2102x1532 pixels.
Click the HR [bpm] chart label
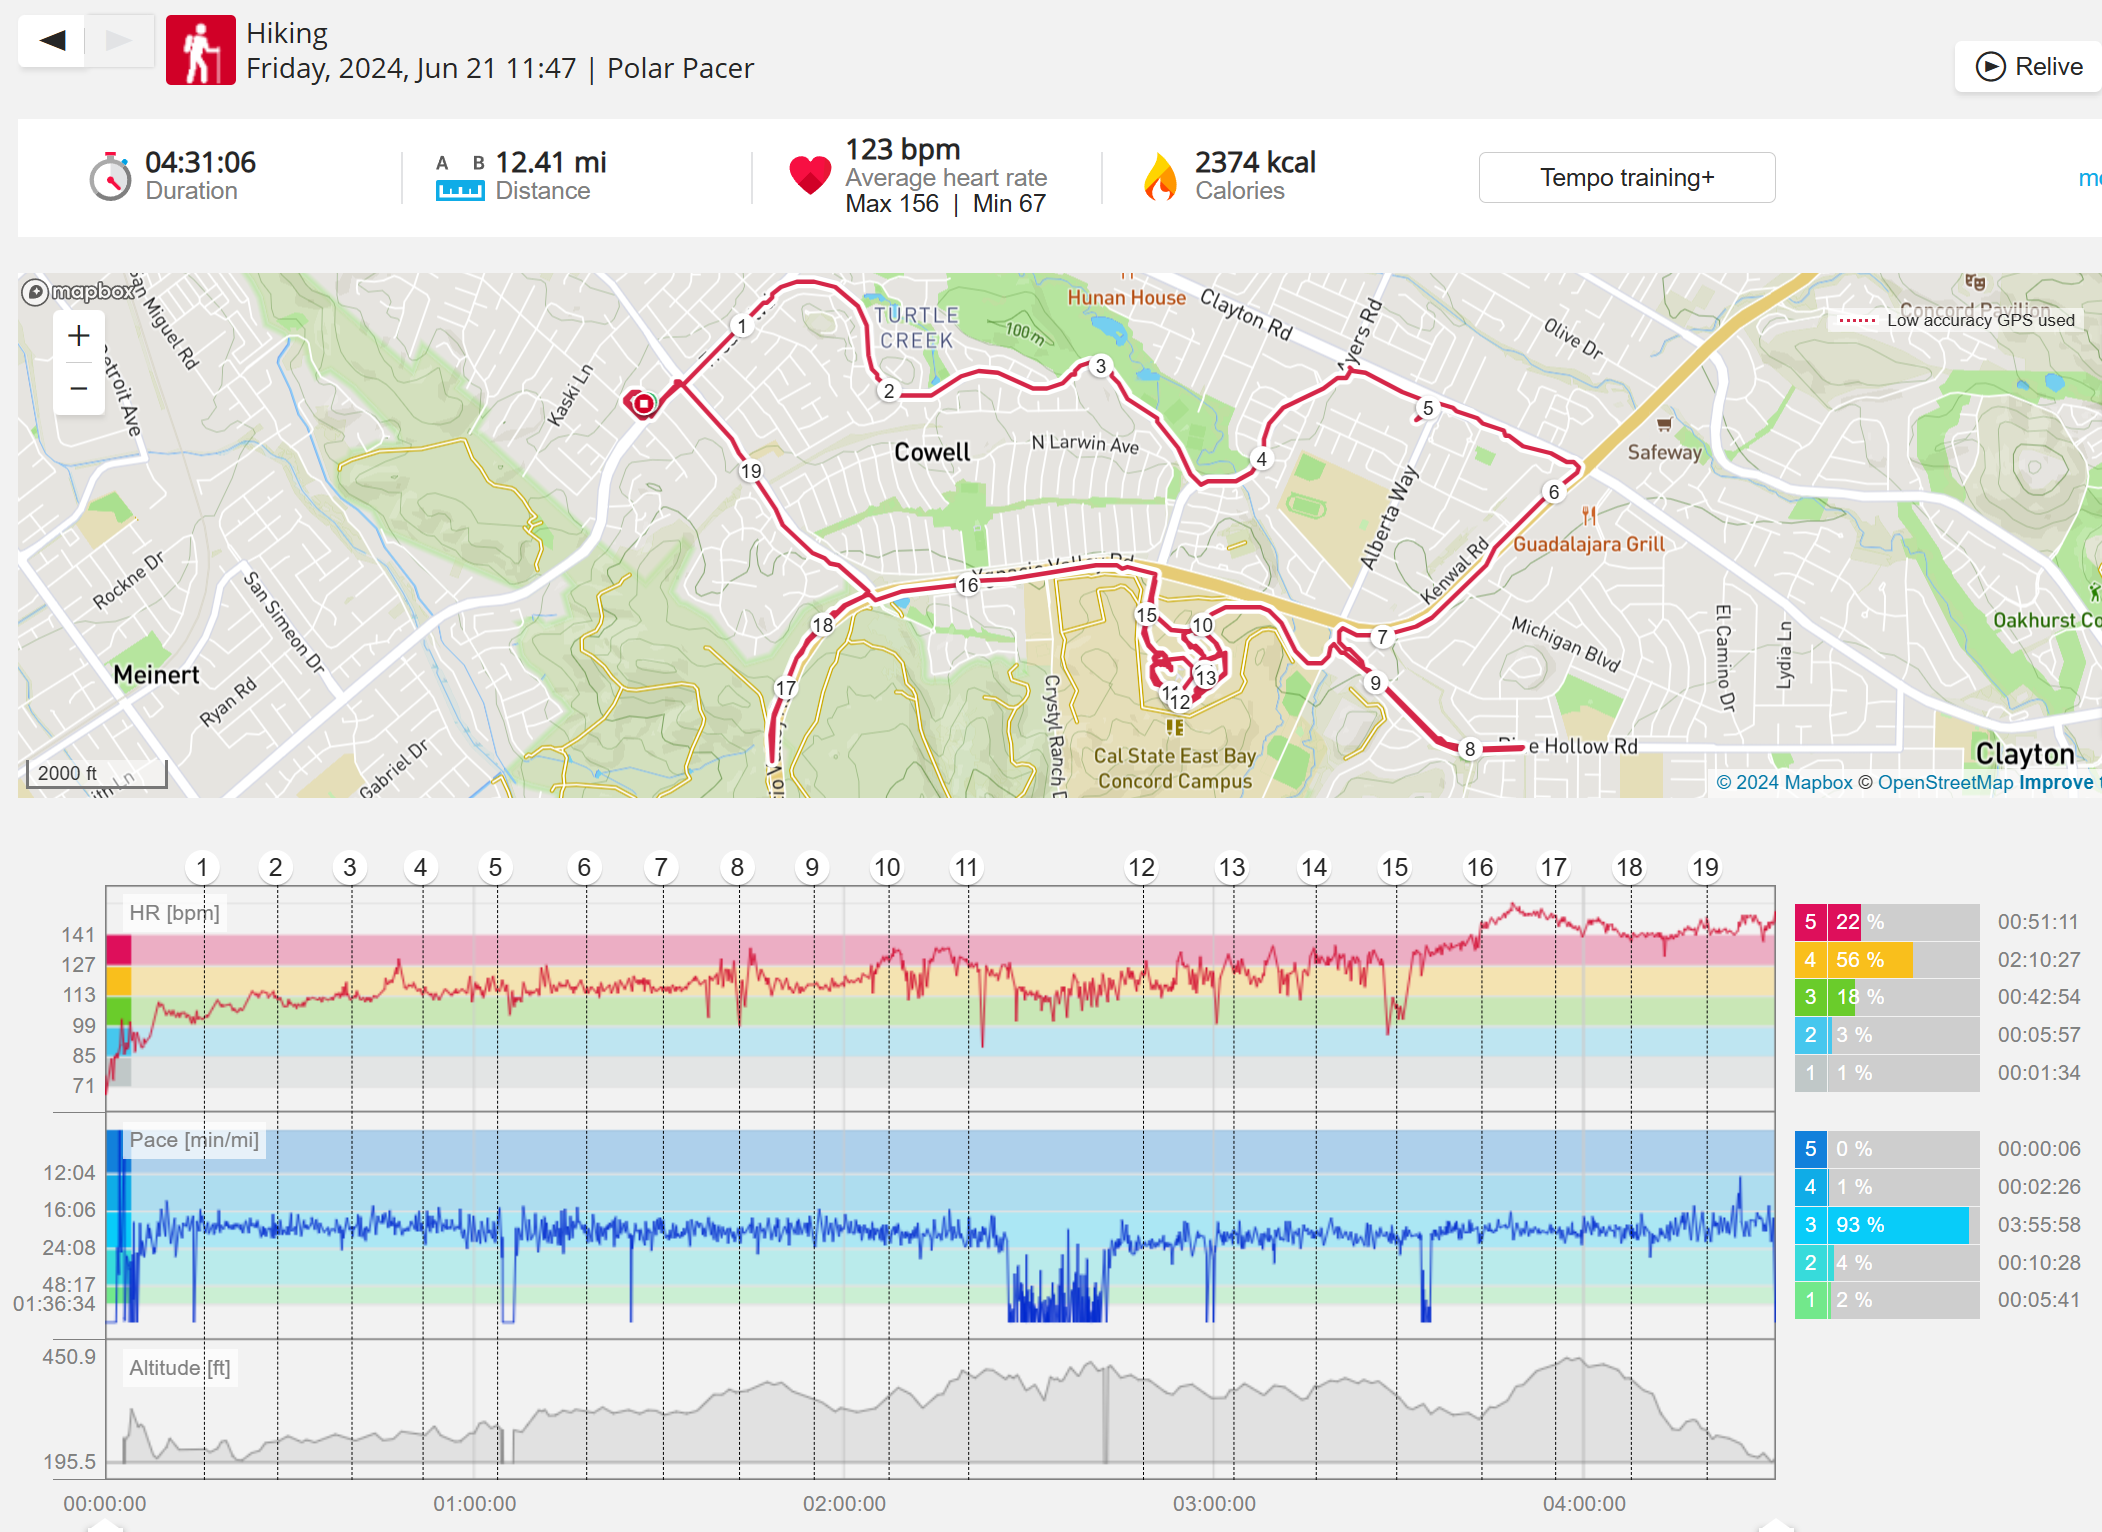[174, 913]
